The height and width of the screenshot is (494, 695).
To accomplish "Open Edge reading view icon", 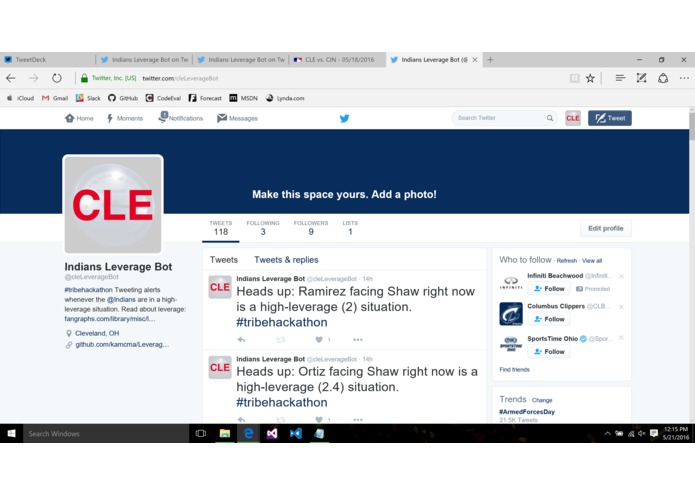I will pos(574,78).
